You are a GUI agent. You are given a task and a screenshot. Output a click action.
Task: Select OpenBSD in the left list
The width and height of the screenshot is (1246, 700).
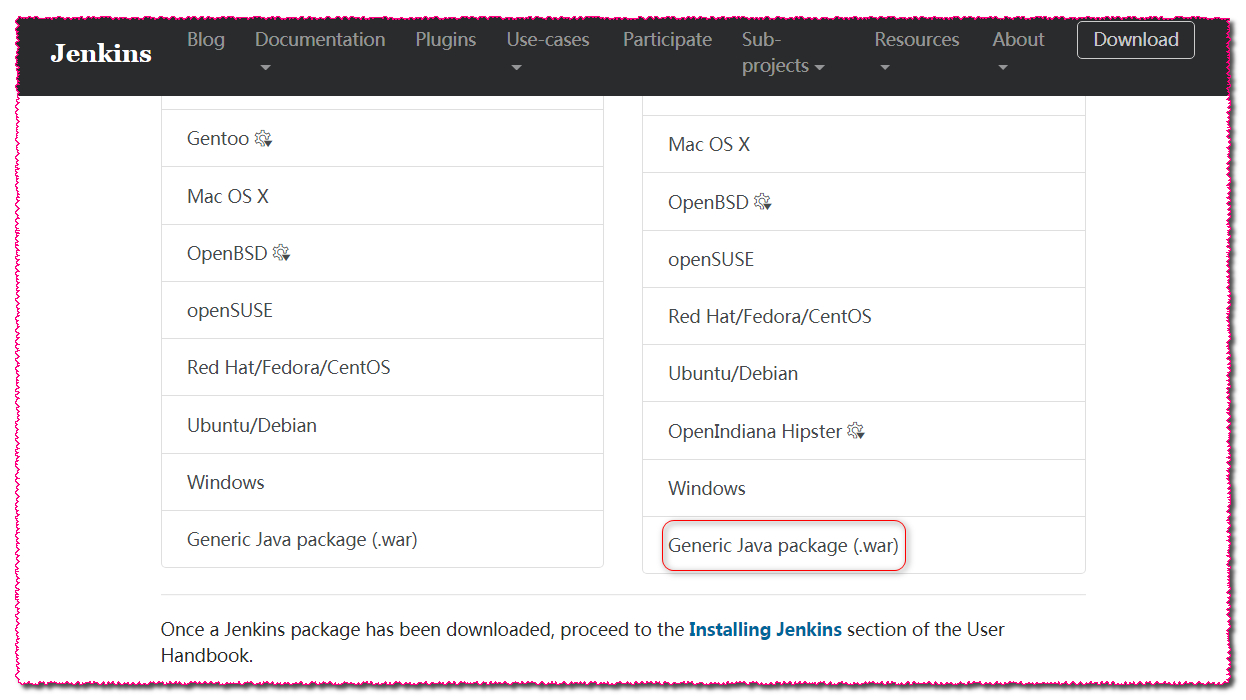[382, 253]
